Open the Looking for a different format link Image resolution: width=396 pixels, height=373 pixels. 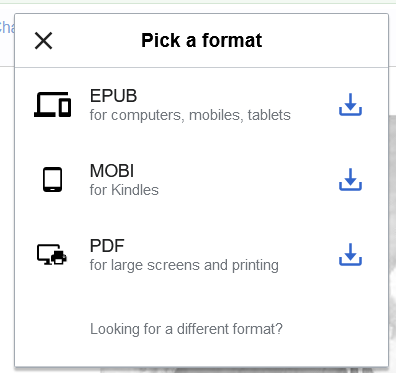click(186, 329)
